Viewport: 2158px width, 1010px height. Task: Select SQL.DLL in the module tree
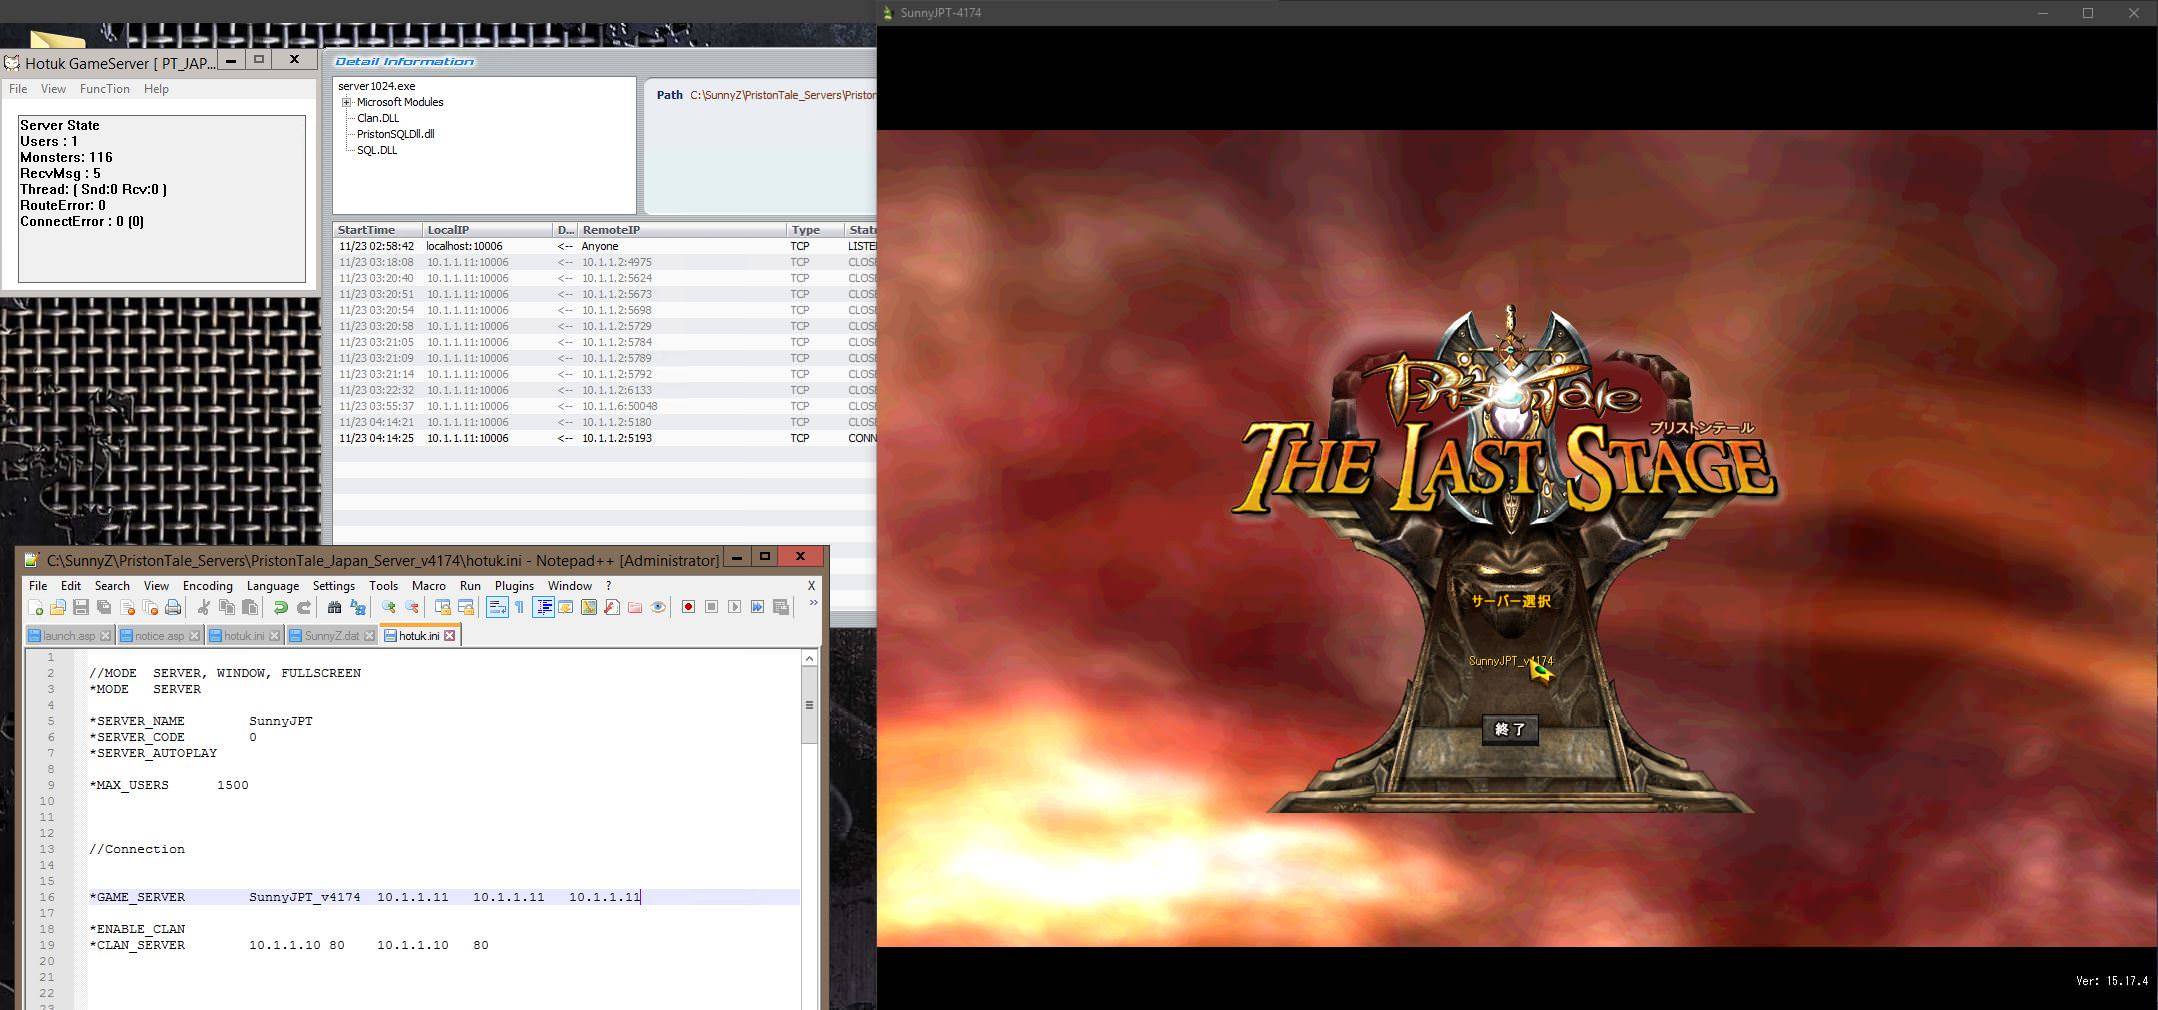pyautogui.click(x=377, y=150)
